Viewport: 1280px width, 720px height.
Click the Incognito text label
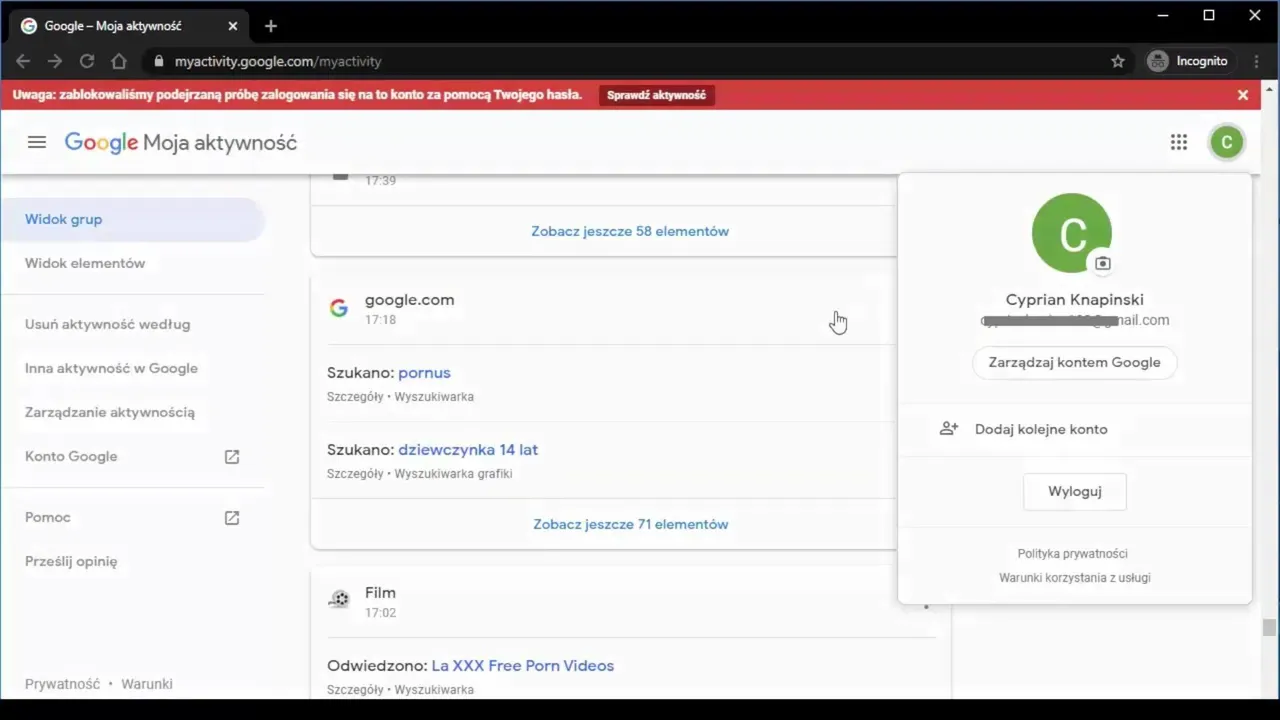(x=1202, y=61)
